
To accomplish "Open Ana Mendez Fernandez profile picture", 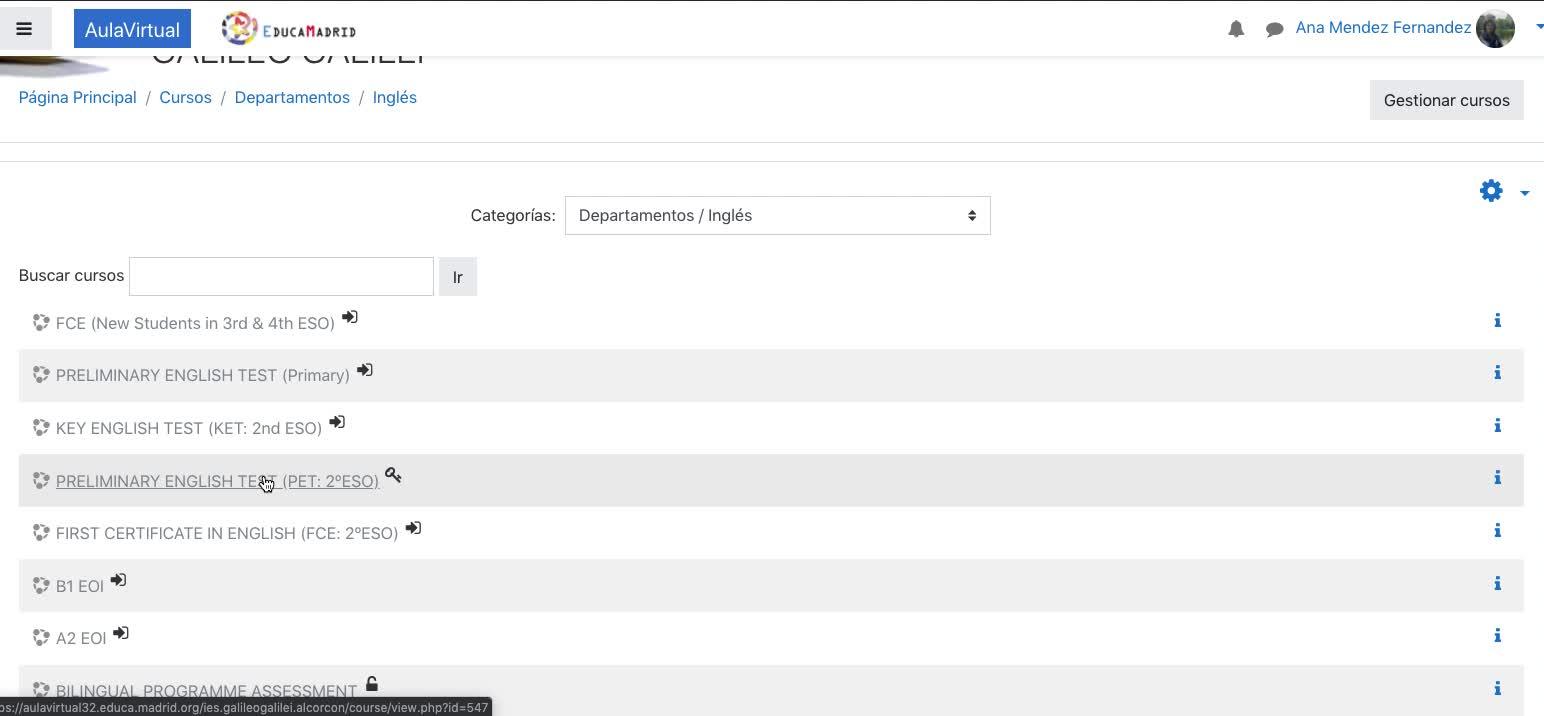I will [x=1495, y=29].
